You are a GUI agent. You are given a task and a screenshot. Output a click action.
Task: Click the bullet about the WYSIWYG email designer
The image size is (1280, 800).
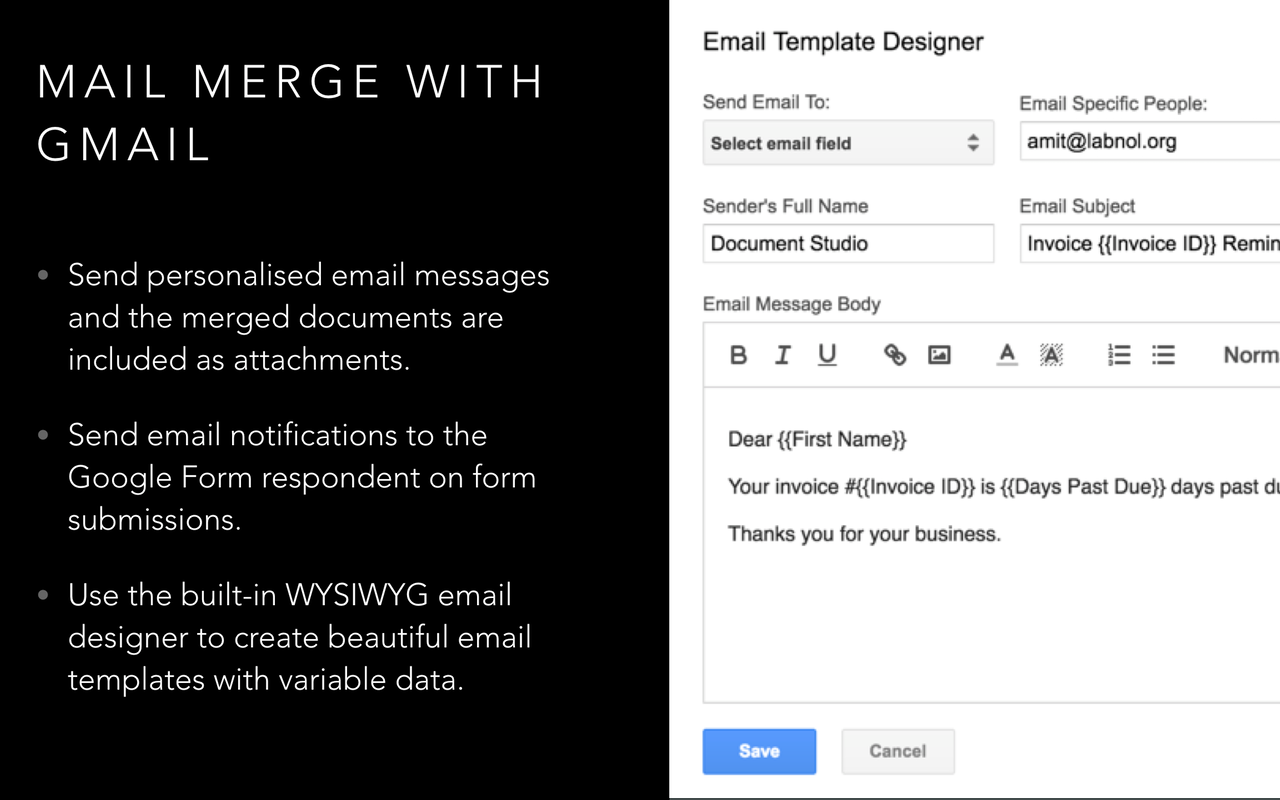click(x=299, y=637)
